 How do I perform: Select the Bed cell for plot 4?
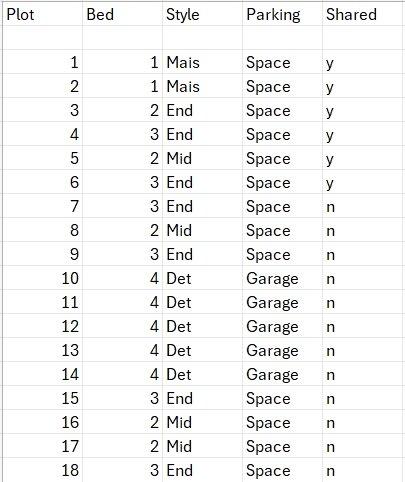pos(123,134)
